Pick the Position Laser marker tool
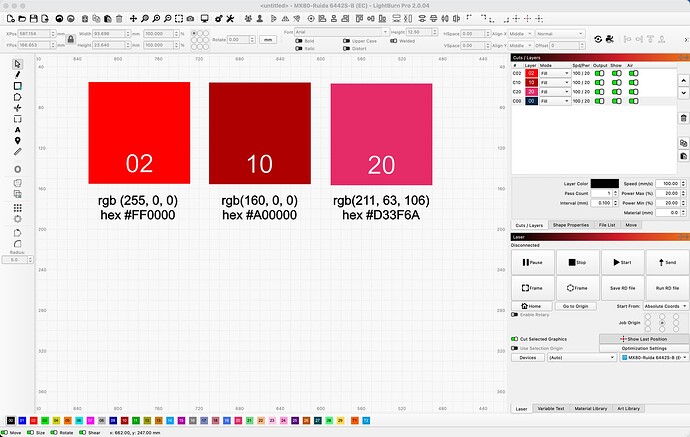Viewport: 690px width, 437px height. tap(18, 140)
